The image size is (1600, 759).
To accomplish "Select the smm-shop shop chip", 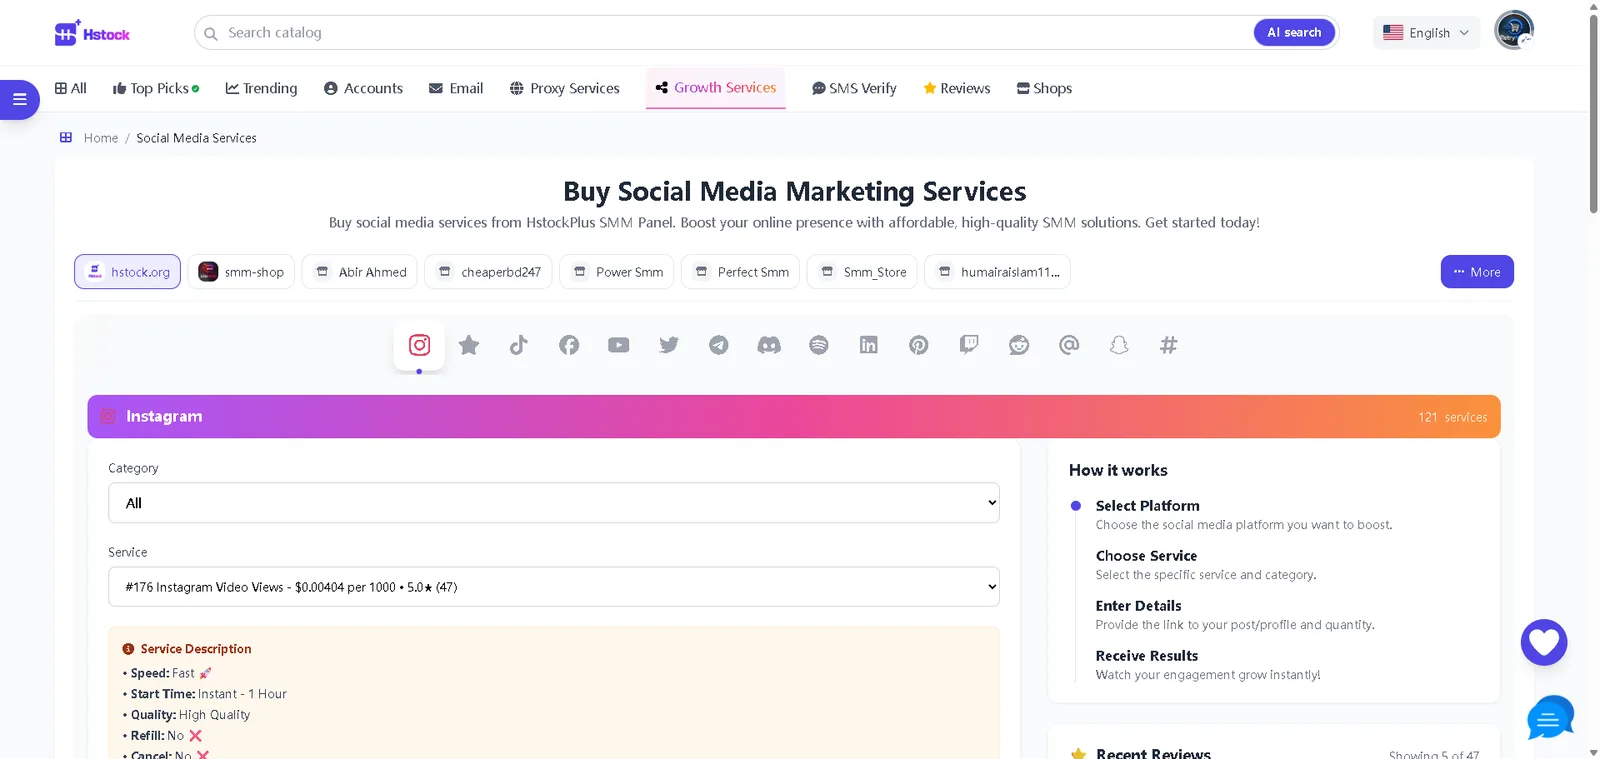I will 241,272.
